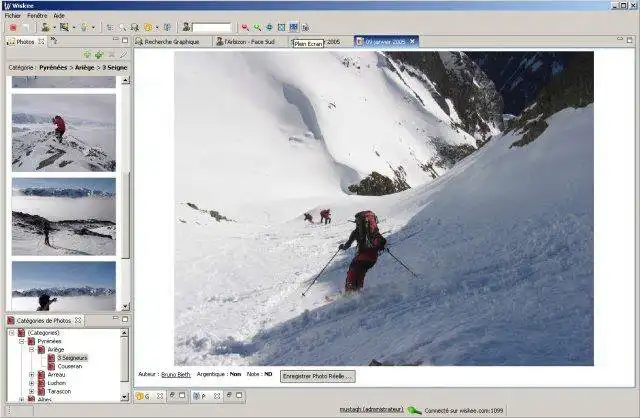Image resolution: width=640 pixels, height=418 pixels.
Task: Click the yellow smiley toolbar icon
Action: pyautogui.click(x=148, y=27)
